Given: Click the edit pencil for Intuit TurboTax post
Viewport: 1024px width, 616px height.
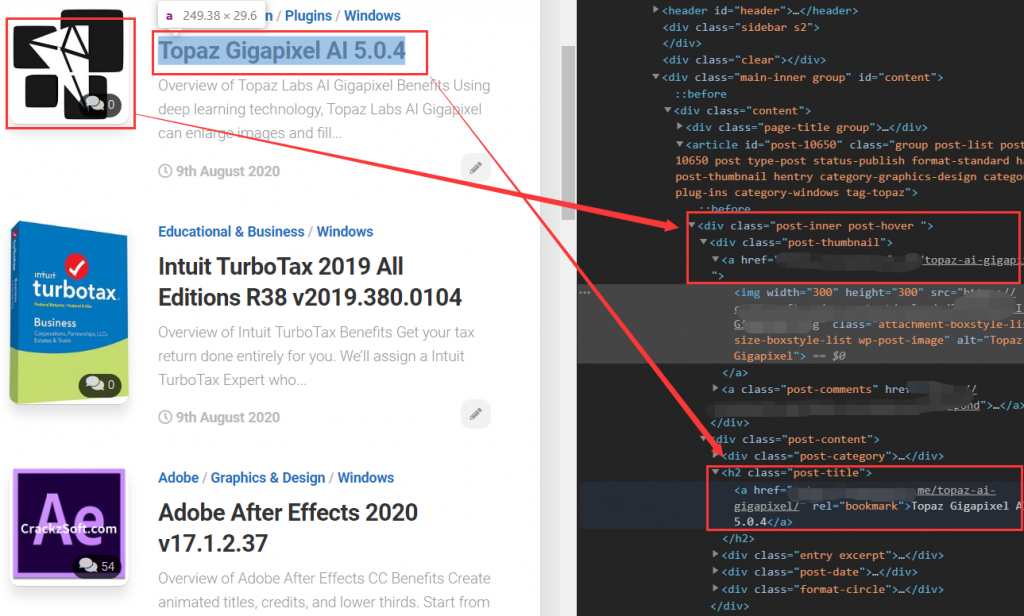Looking at the screenshot, I should click(475, 413).
